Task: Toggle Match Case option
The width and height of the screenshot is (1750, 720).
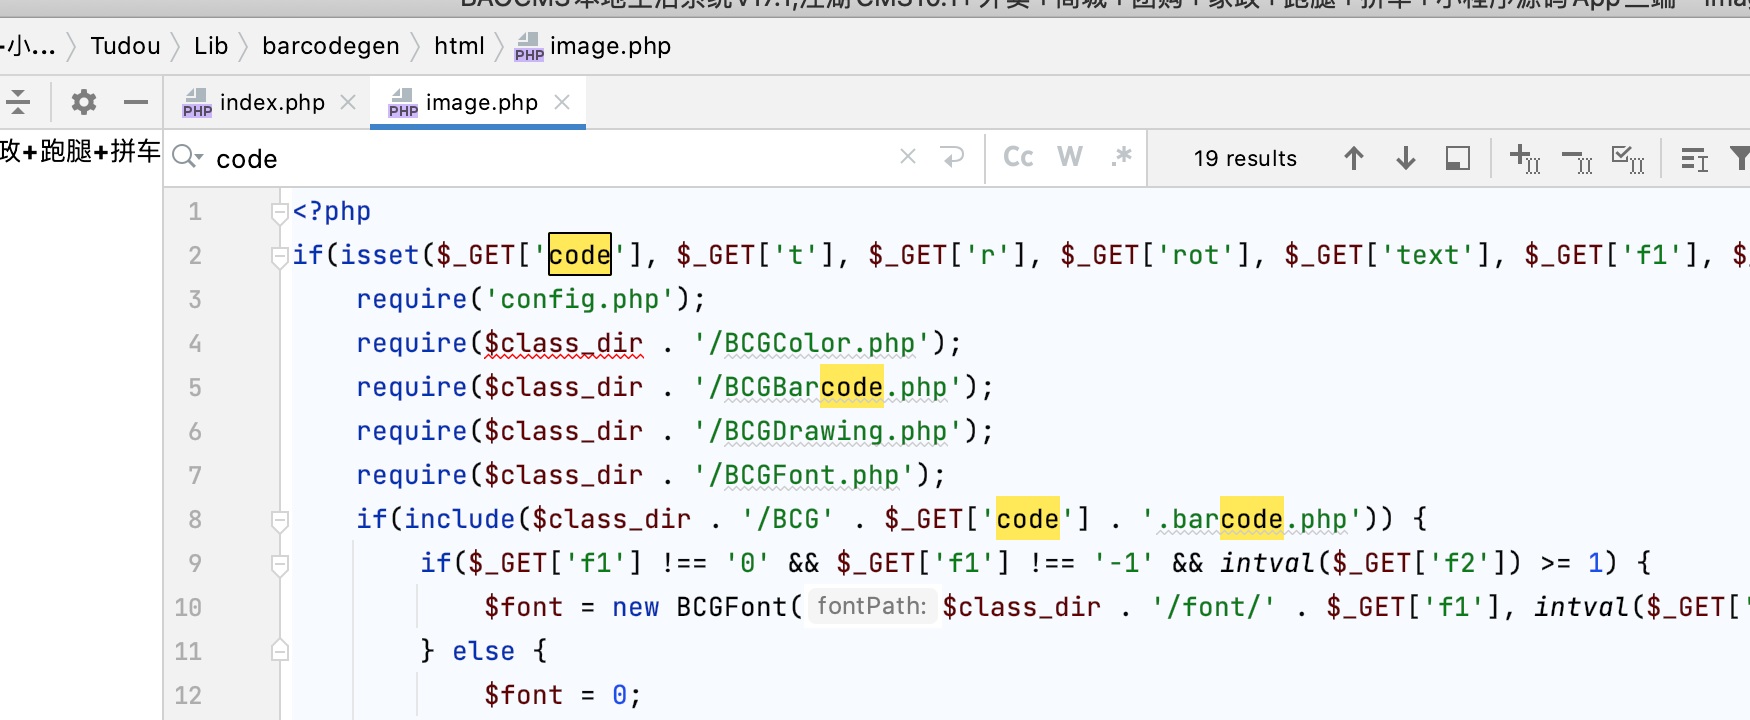Action: [1018, 157]
